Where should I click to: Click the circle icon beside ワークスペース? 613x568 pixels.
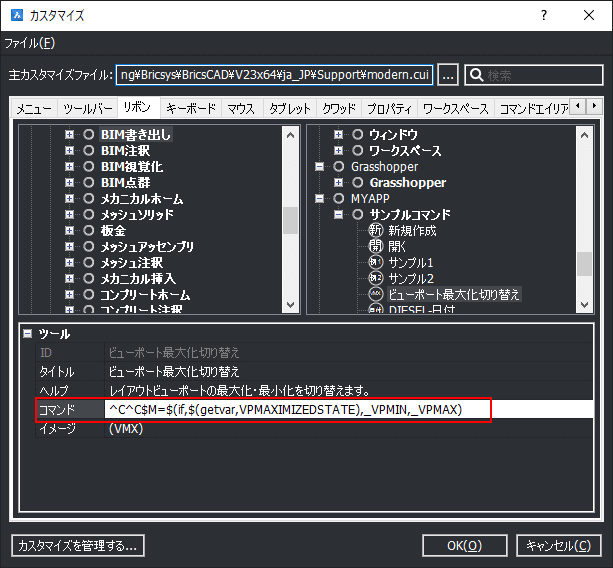pos(357,151)
